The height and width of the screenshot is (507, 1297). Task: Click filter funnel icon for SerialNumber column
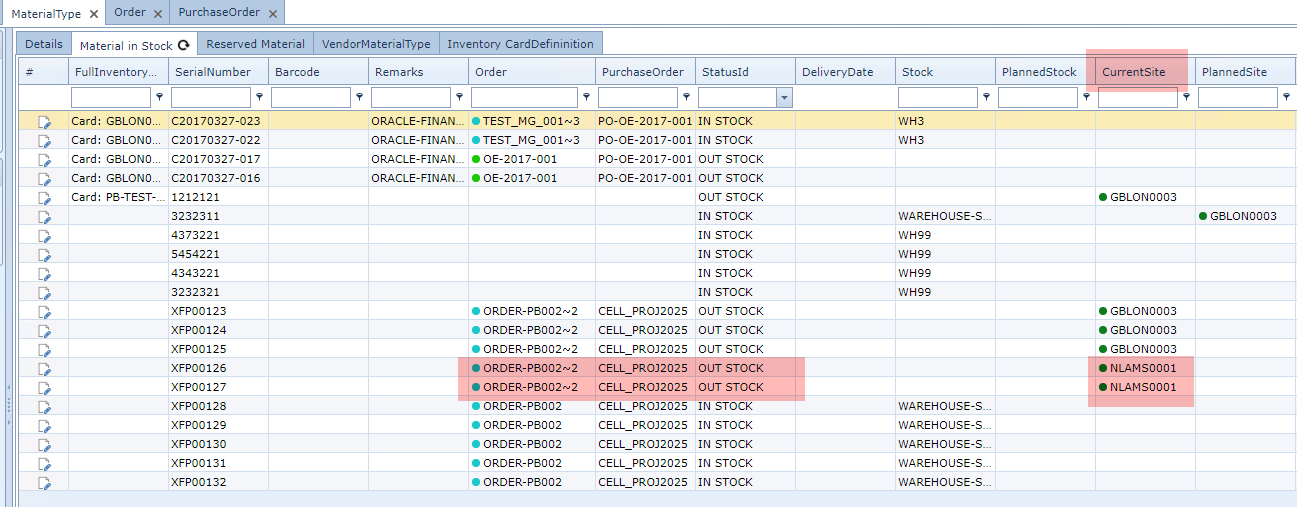[x=260, y=97]
